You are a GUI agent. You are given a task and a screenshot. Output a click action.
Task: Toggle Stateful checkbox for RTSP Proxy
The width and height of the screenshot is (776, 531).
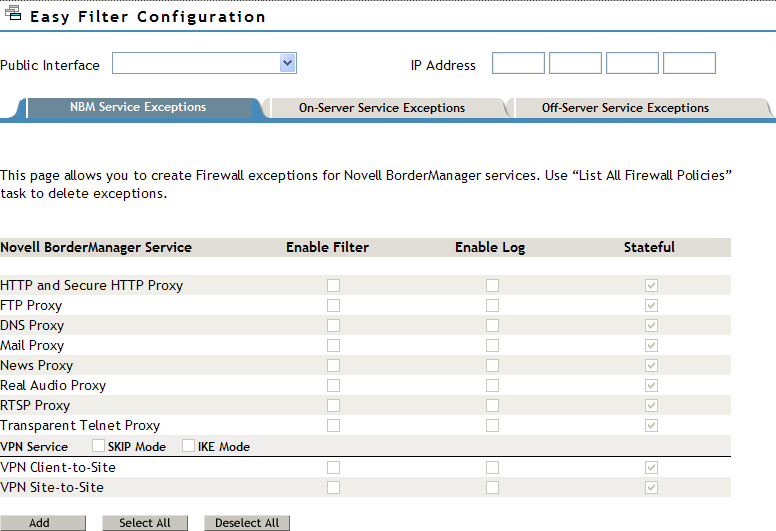651,405
